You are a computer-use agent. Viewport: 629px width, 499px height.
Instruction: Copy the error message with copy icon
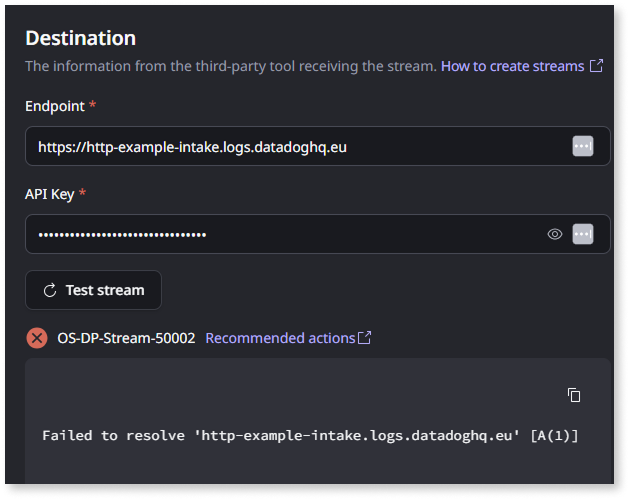click(x=574, y=395)
